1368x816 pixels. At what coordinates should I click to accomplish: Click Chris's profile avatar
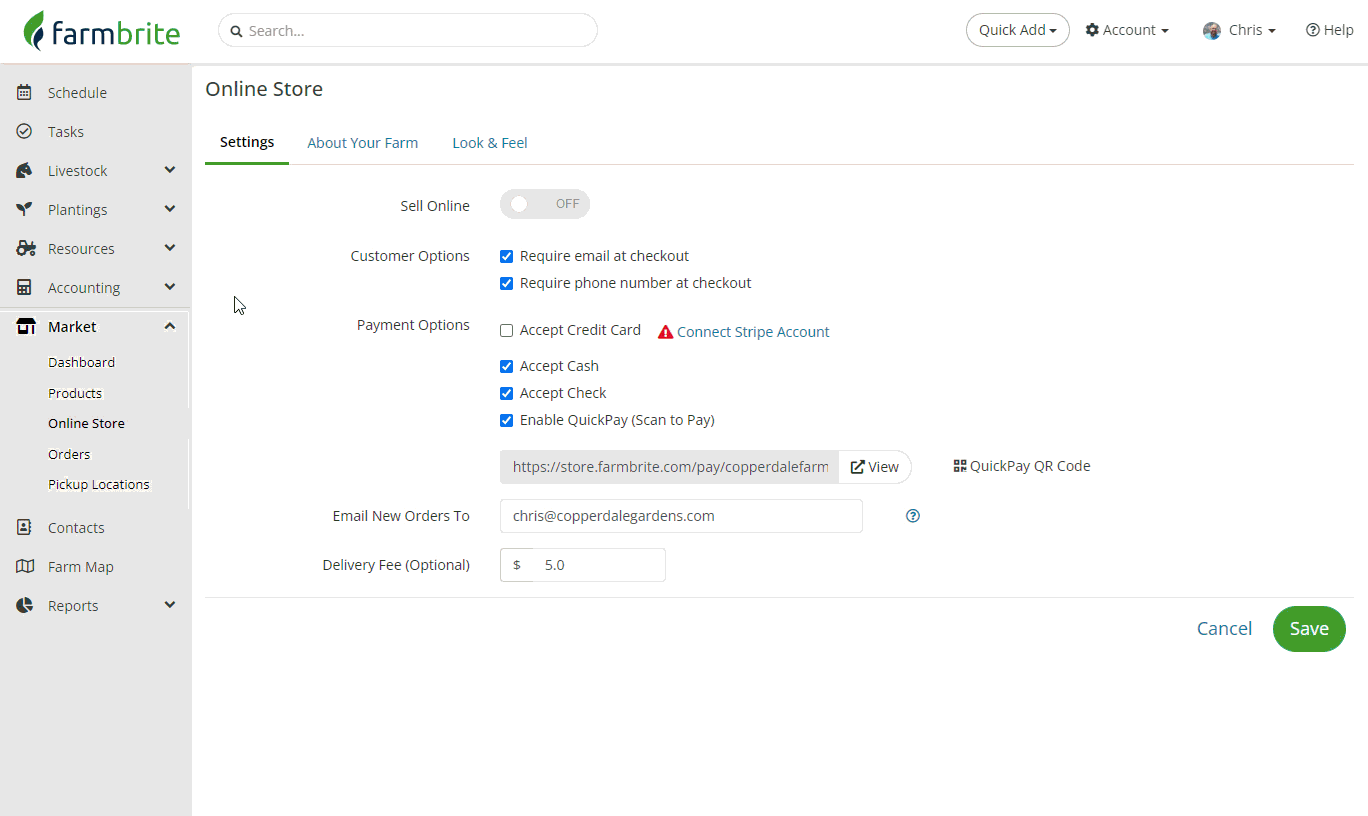[x=1212, y=31]
